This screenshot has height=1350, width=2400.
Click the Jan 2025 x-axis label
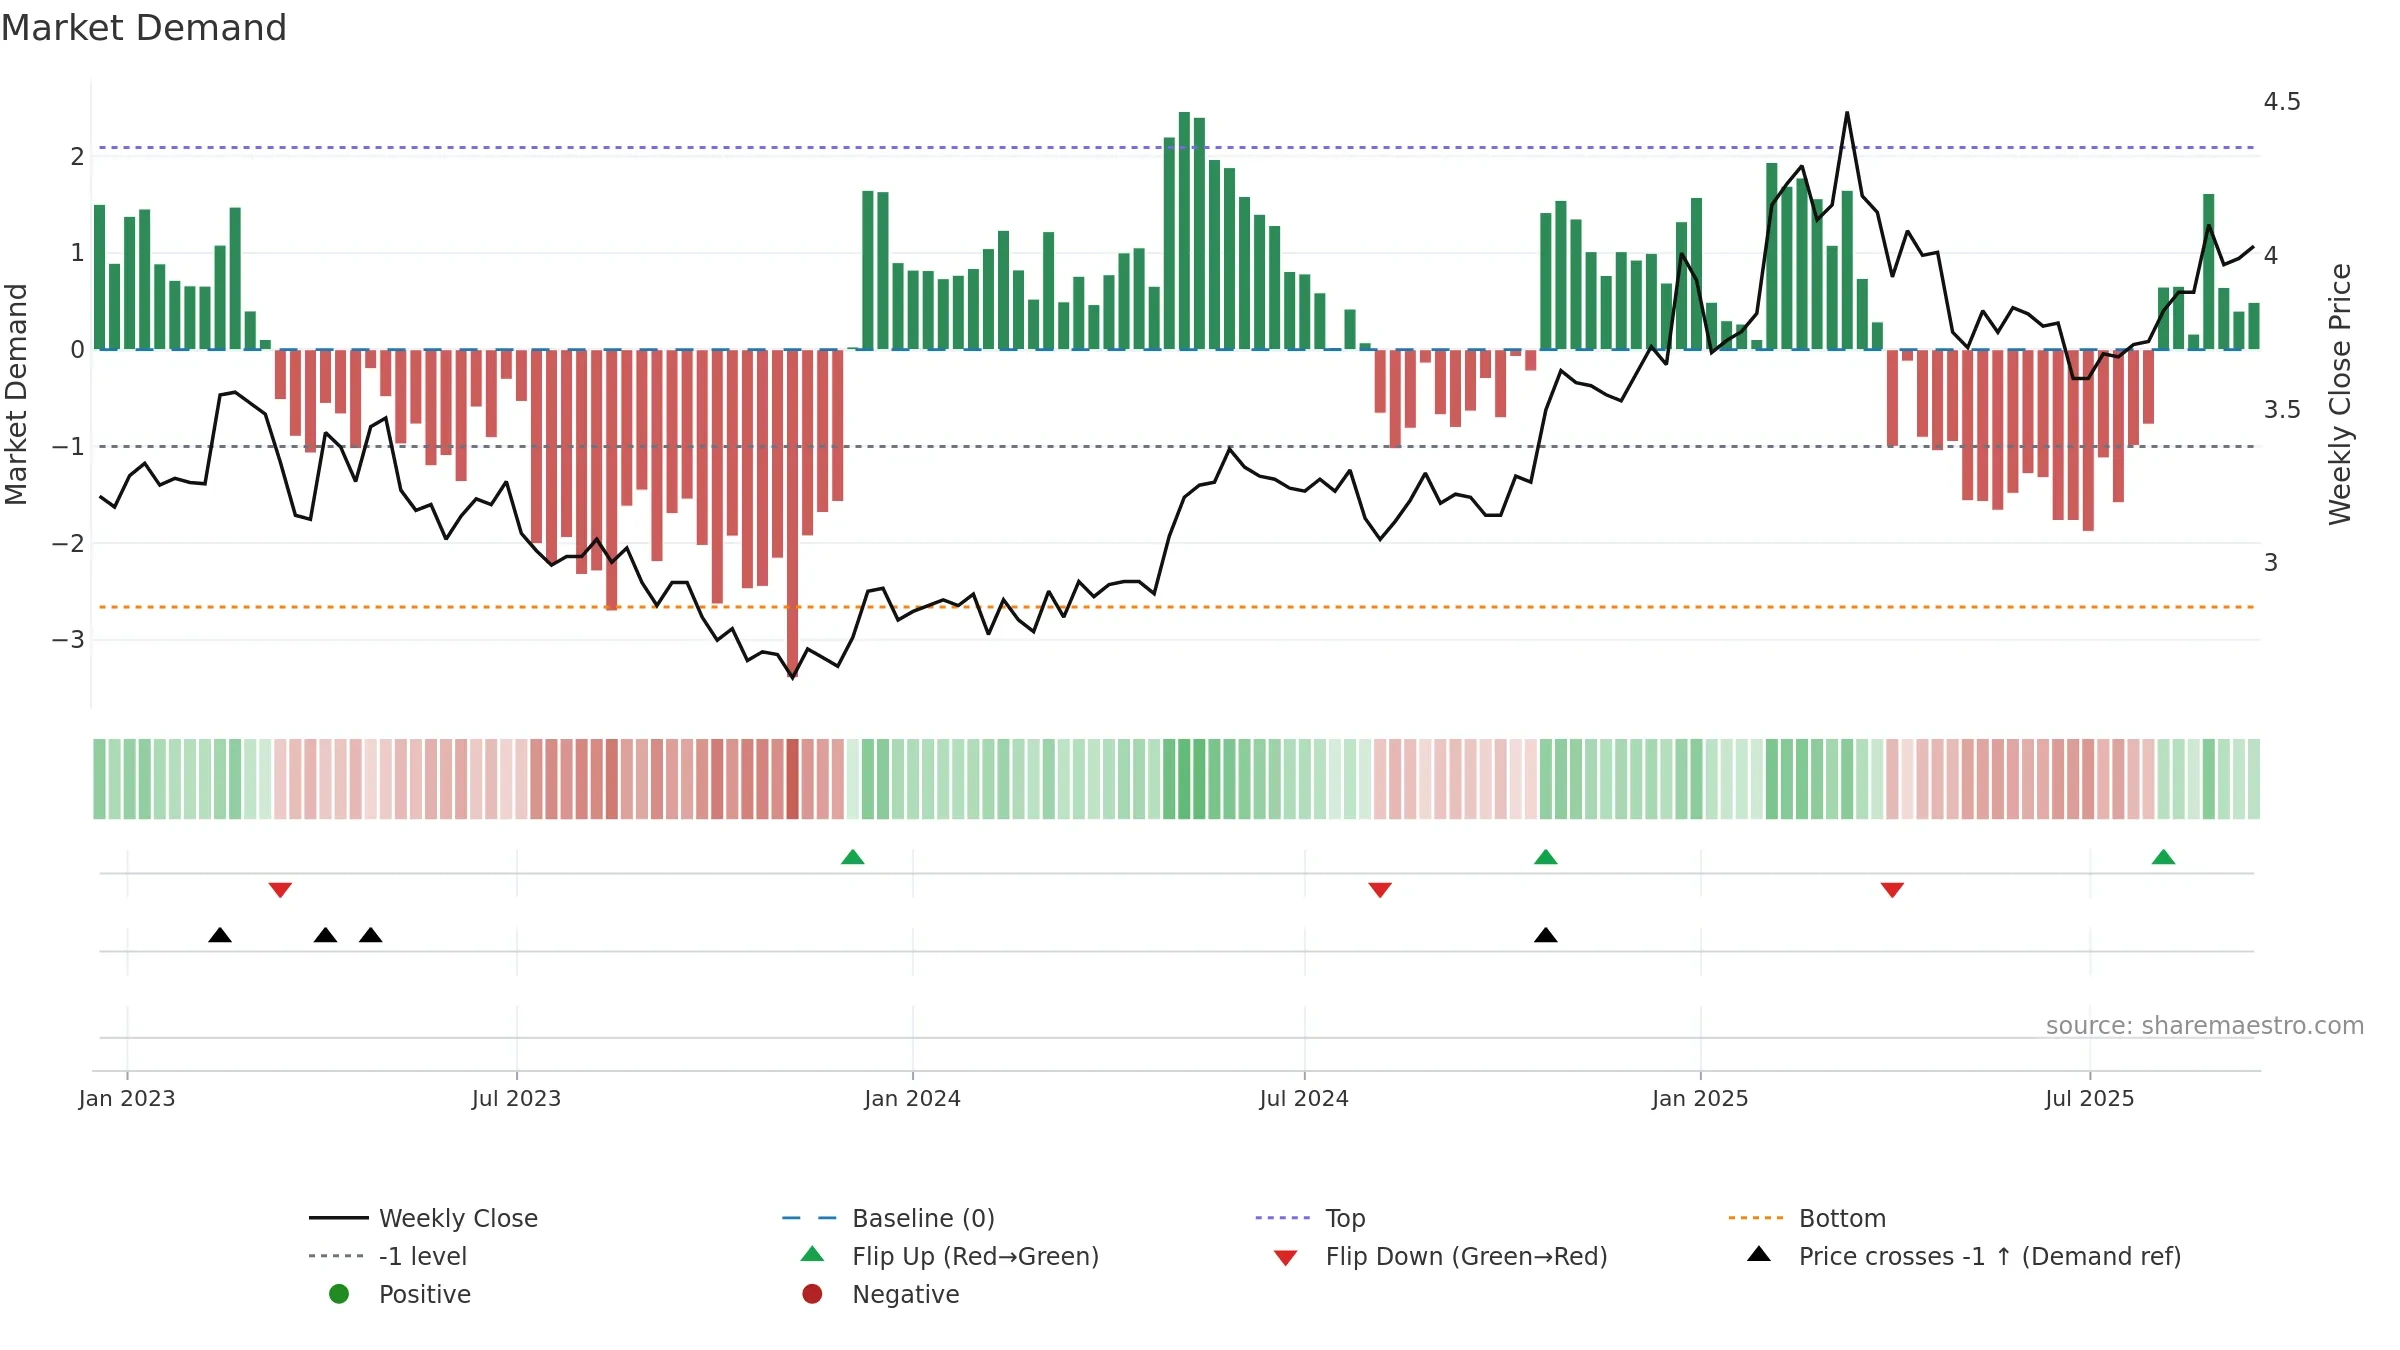click(x=1700, y=1098)
